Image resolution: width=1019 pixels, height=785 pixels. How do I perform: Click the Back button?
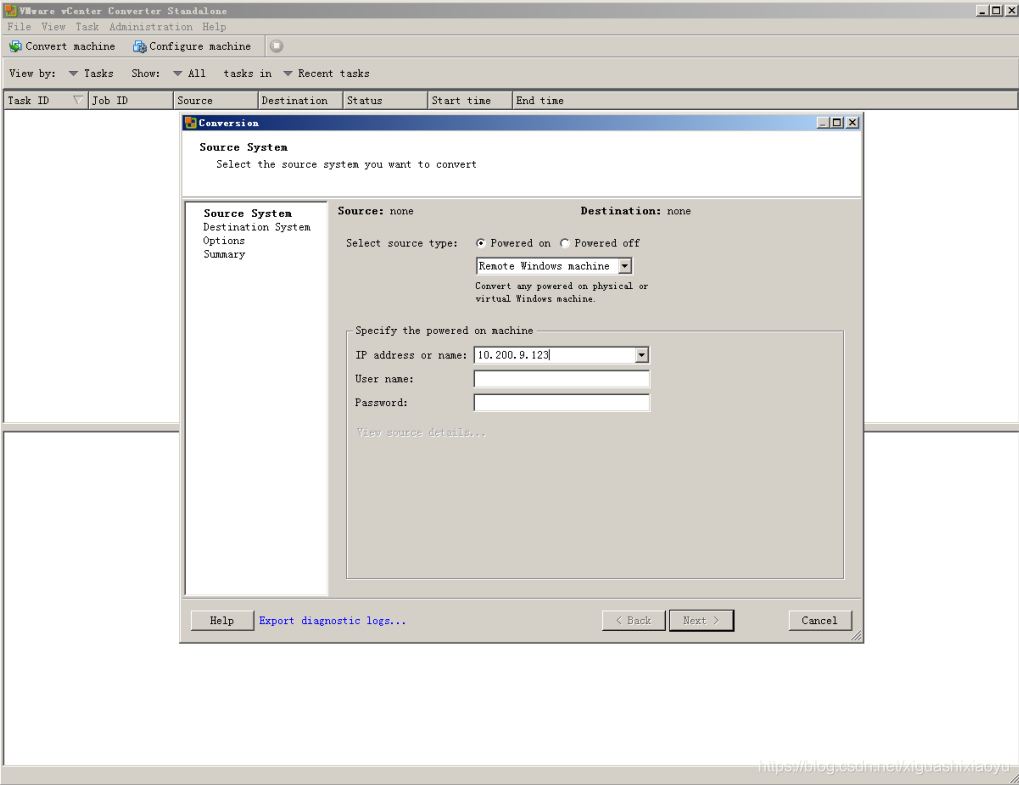pyautogui.click(x=634, y=621)
